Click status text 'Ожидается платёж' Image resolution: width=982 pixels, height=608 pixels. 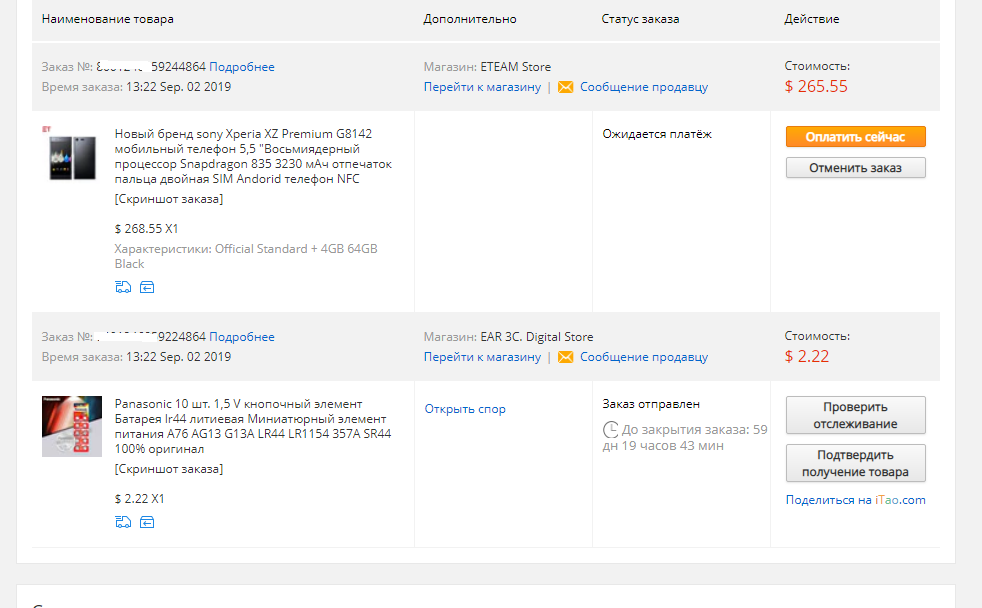[657, 134]
